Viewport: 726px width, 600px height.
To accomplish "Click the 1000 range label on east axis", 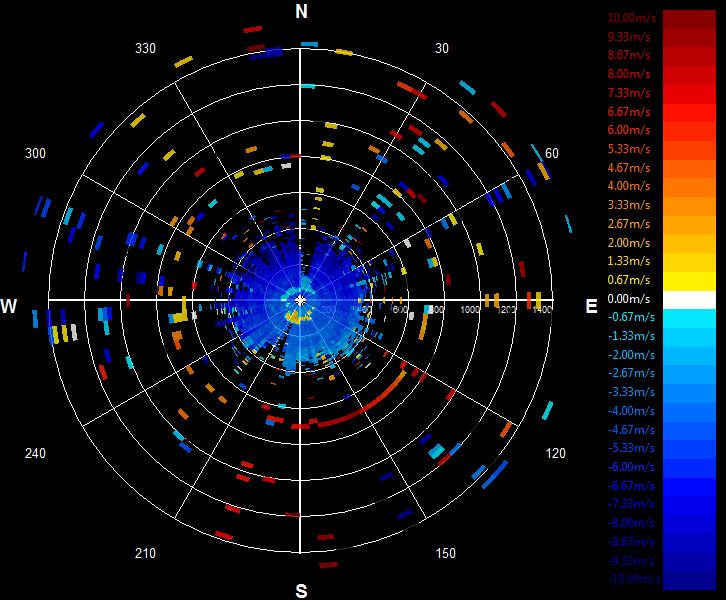I will point(470,309).
